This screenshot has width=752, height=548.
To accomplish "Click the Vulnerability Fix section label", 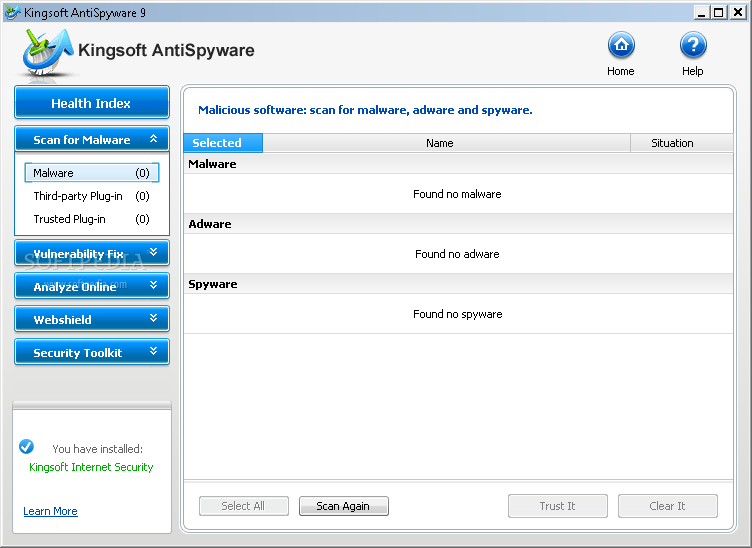I will 78,254.
